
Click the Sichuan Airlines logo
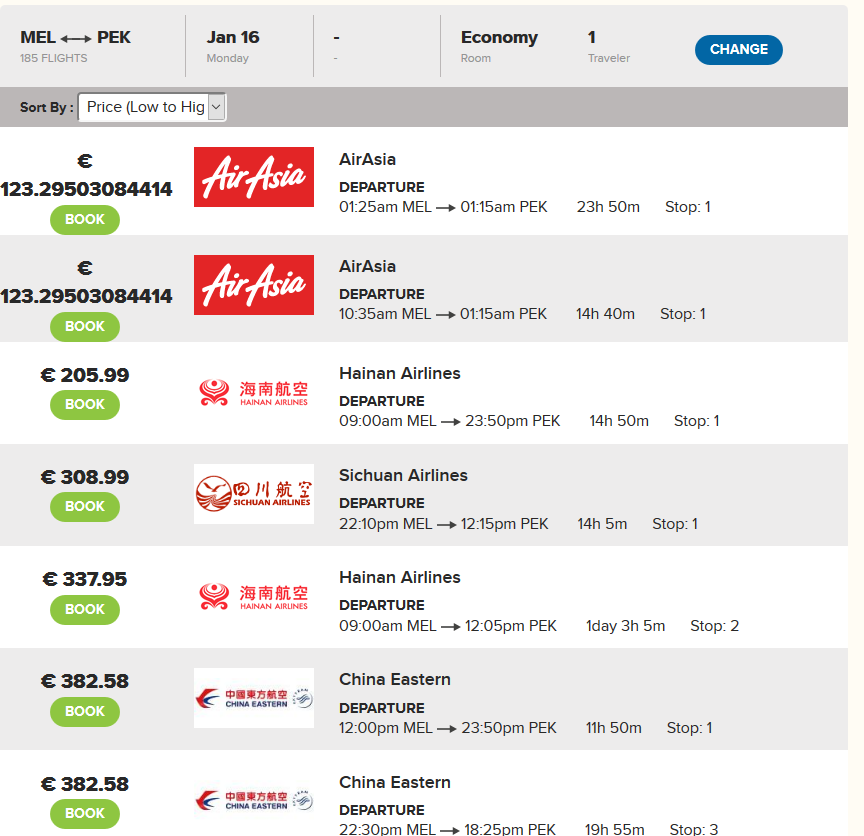point(253,494)
